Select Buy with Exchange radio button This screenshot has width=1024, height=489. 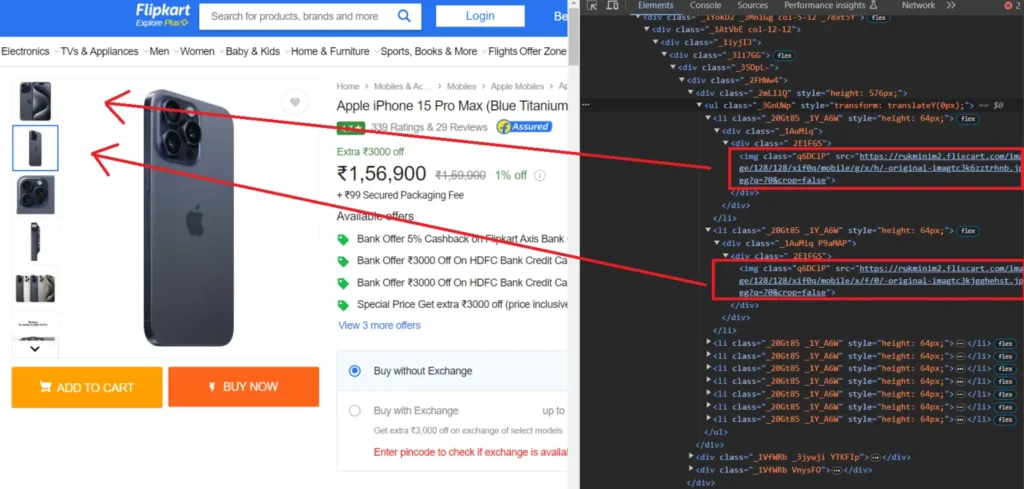pos(355,411)
